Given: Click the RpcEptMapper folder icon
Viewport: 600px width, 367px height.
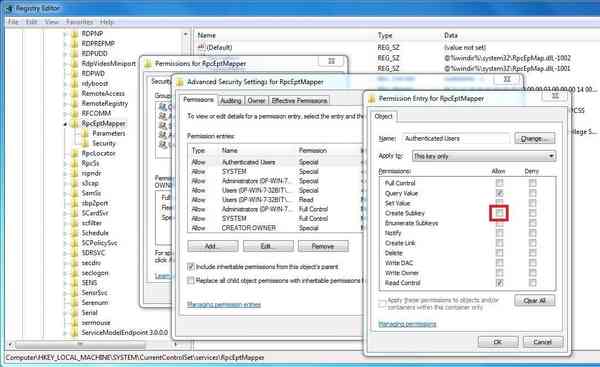Looking at the screenshot, I should (x=75, y=123).
